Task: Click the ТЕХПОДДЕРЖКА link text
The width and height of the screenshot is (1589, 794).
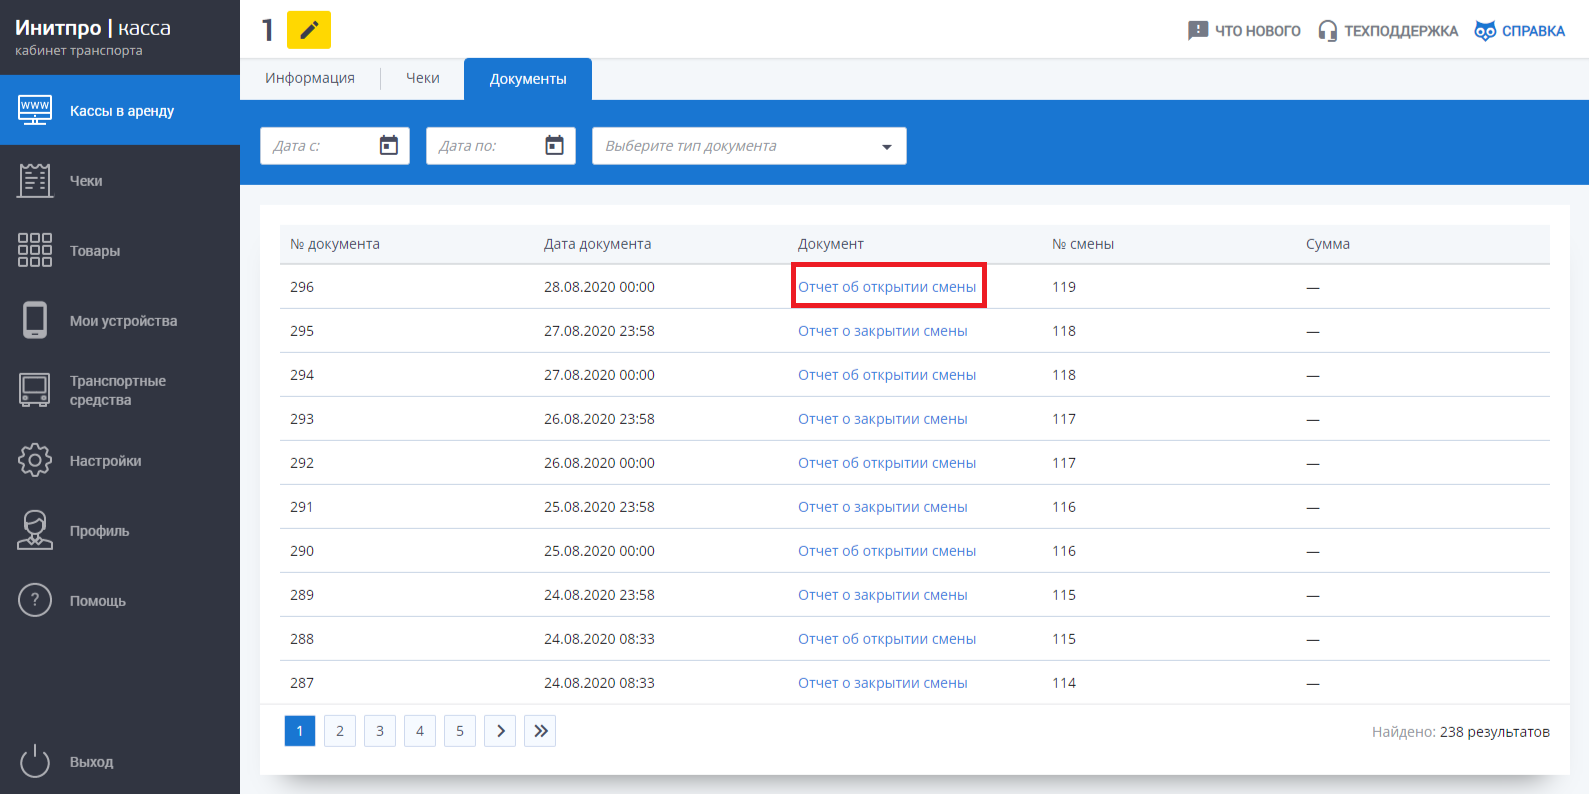Action: (1401, 31)
